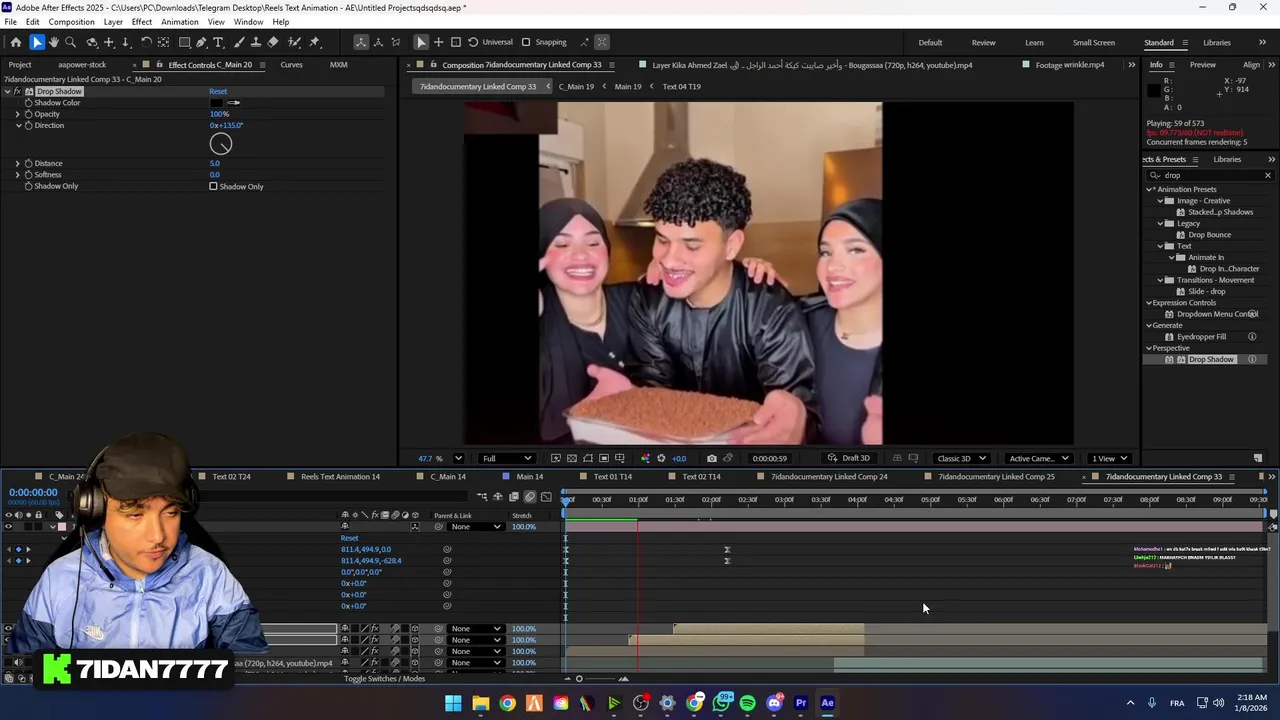Open the Reels Text Animation 14 timeline tab
Image resolution: width=1280 pixels, height=720 pixels.
(340, 476)
